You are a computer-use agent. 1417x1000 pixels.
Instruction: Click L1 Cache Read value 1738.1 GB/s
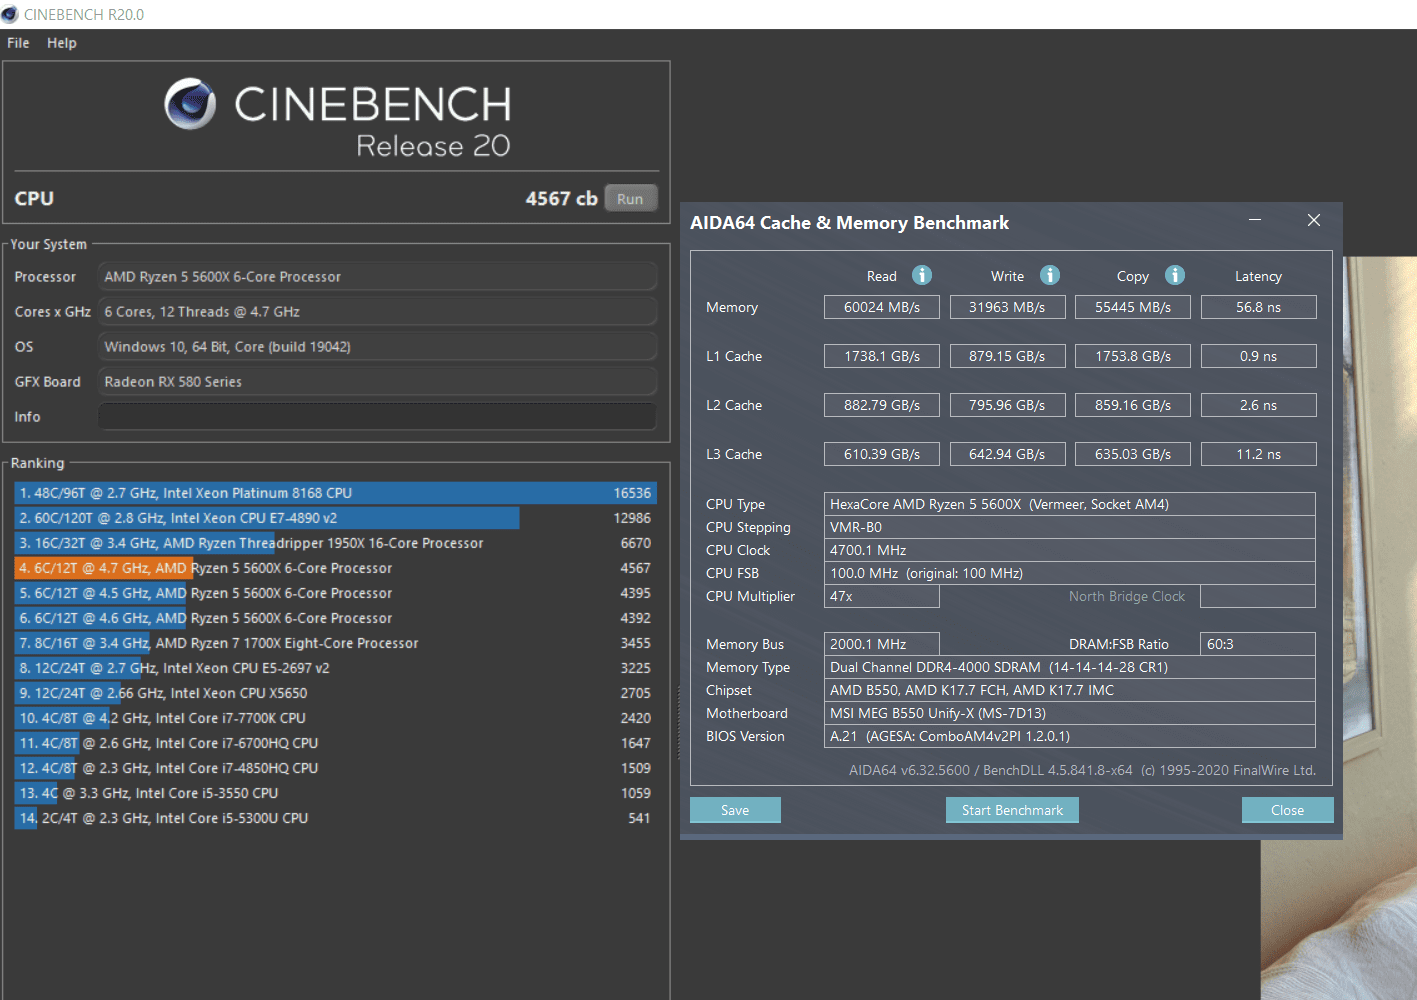882,356
